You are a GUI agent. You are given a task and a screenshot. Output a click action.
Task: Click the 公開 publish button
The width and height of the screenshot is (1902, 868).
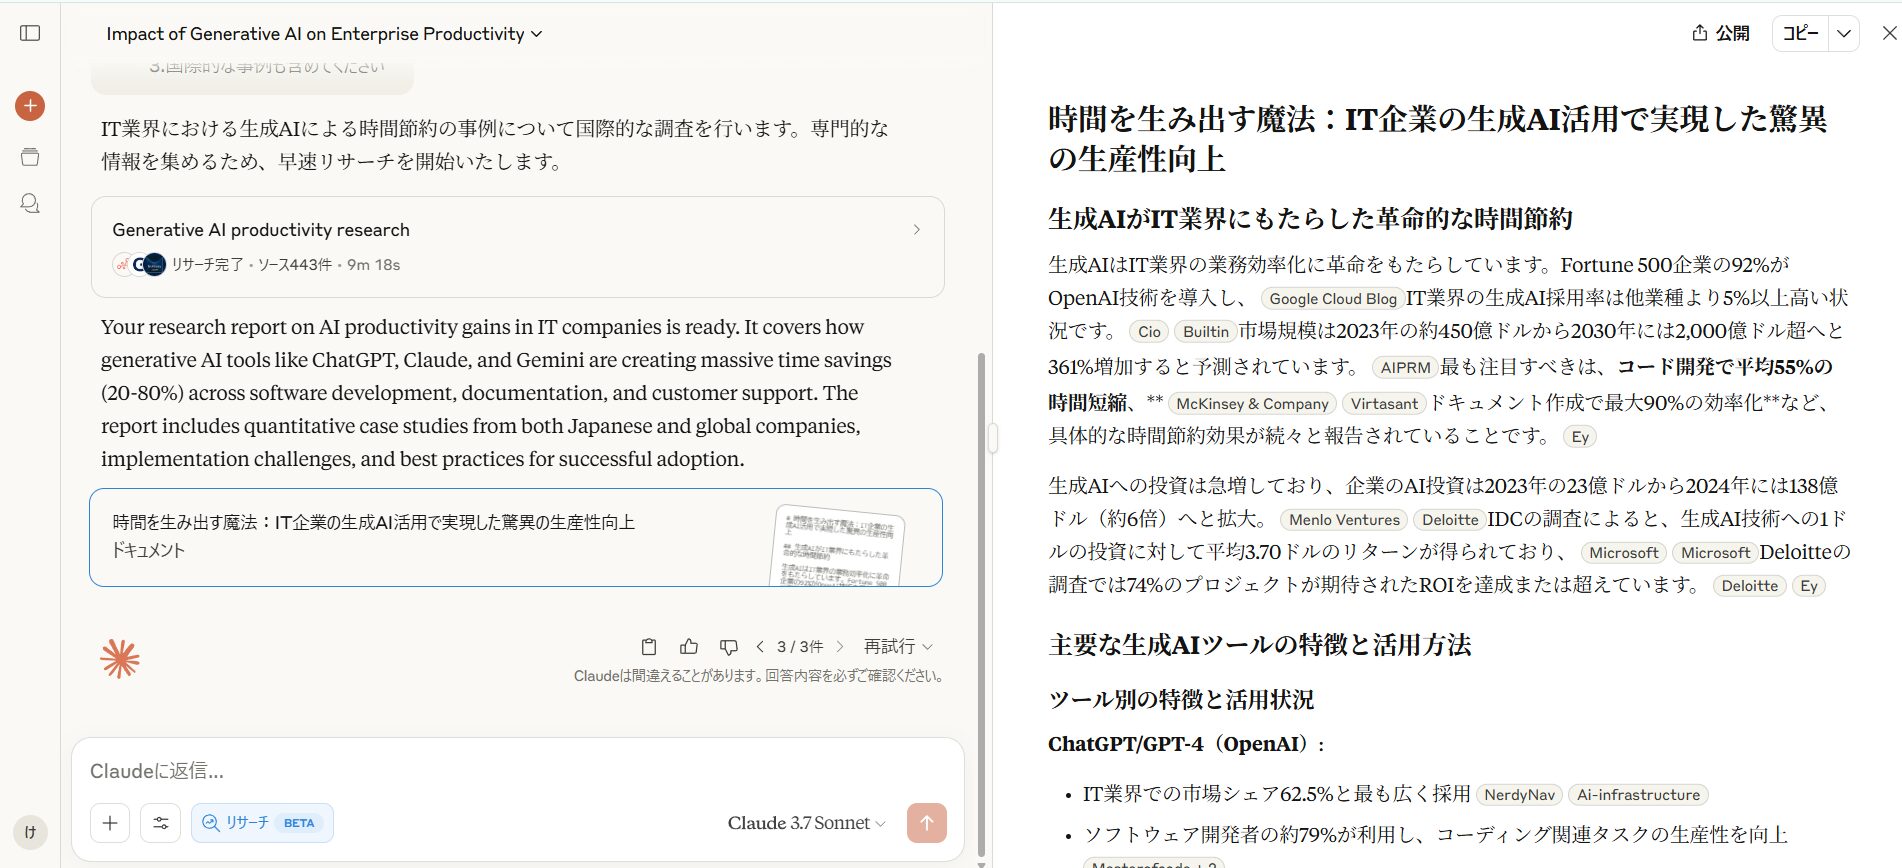click(1721, 33)
